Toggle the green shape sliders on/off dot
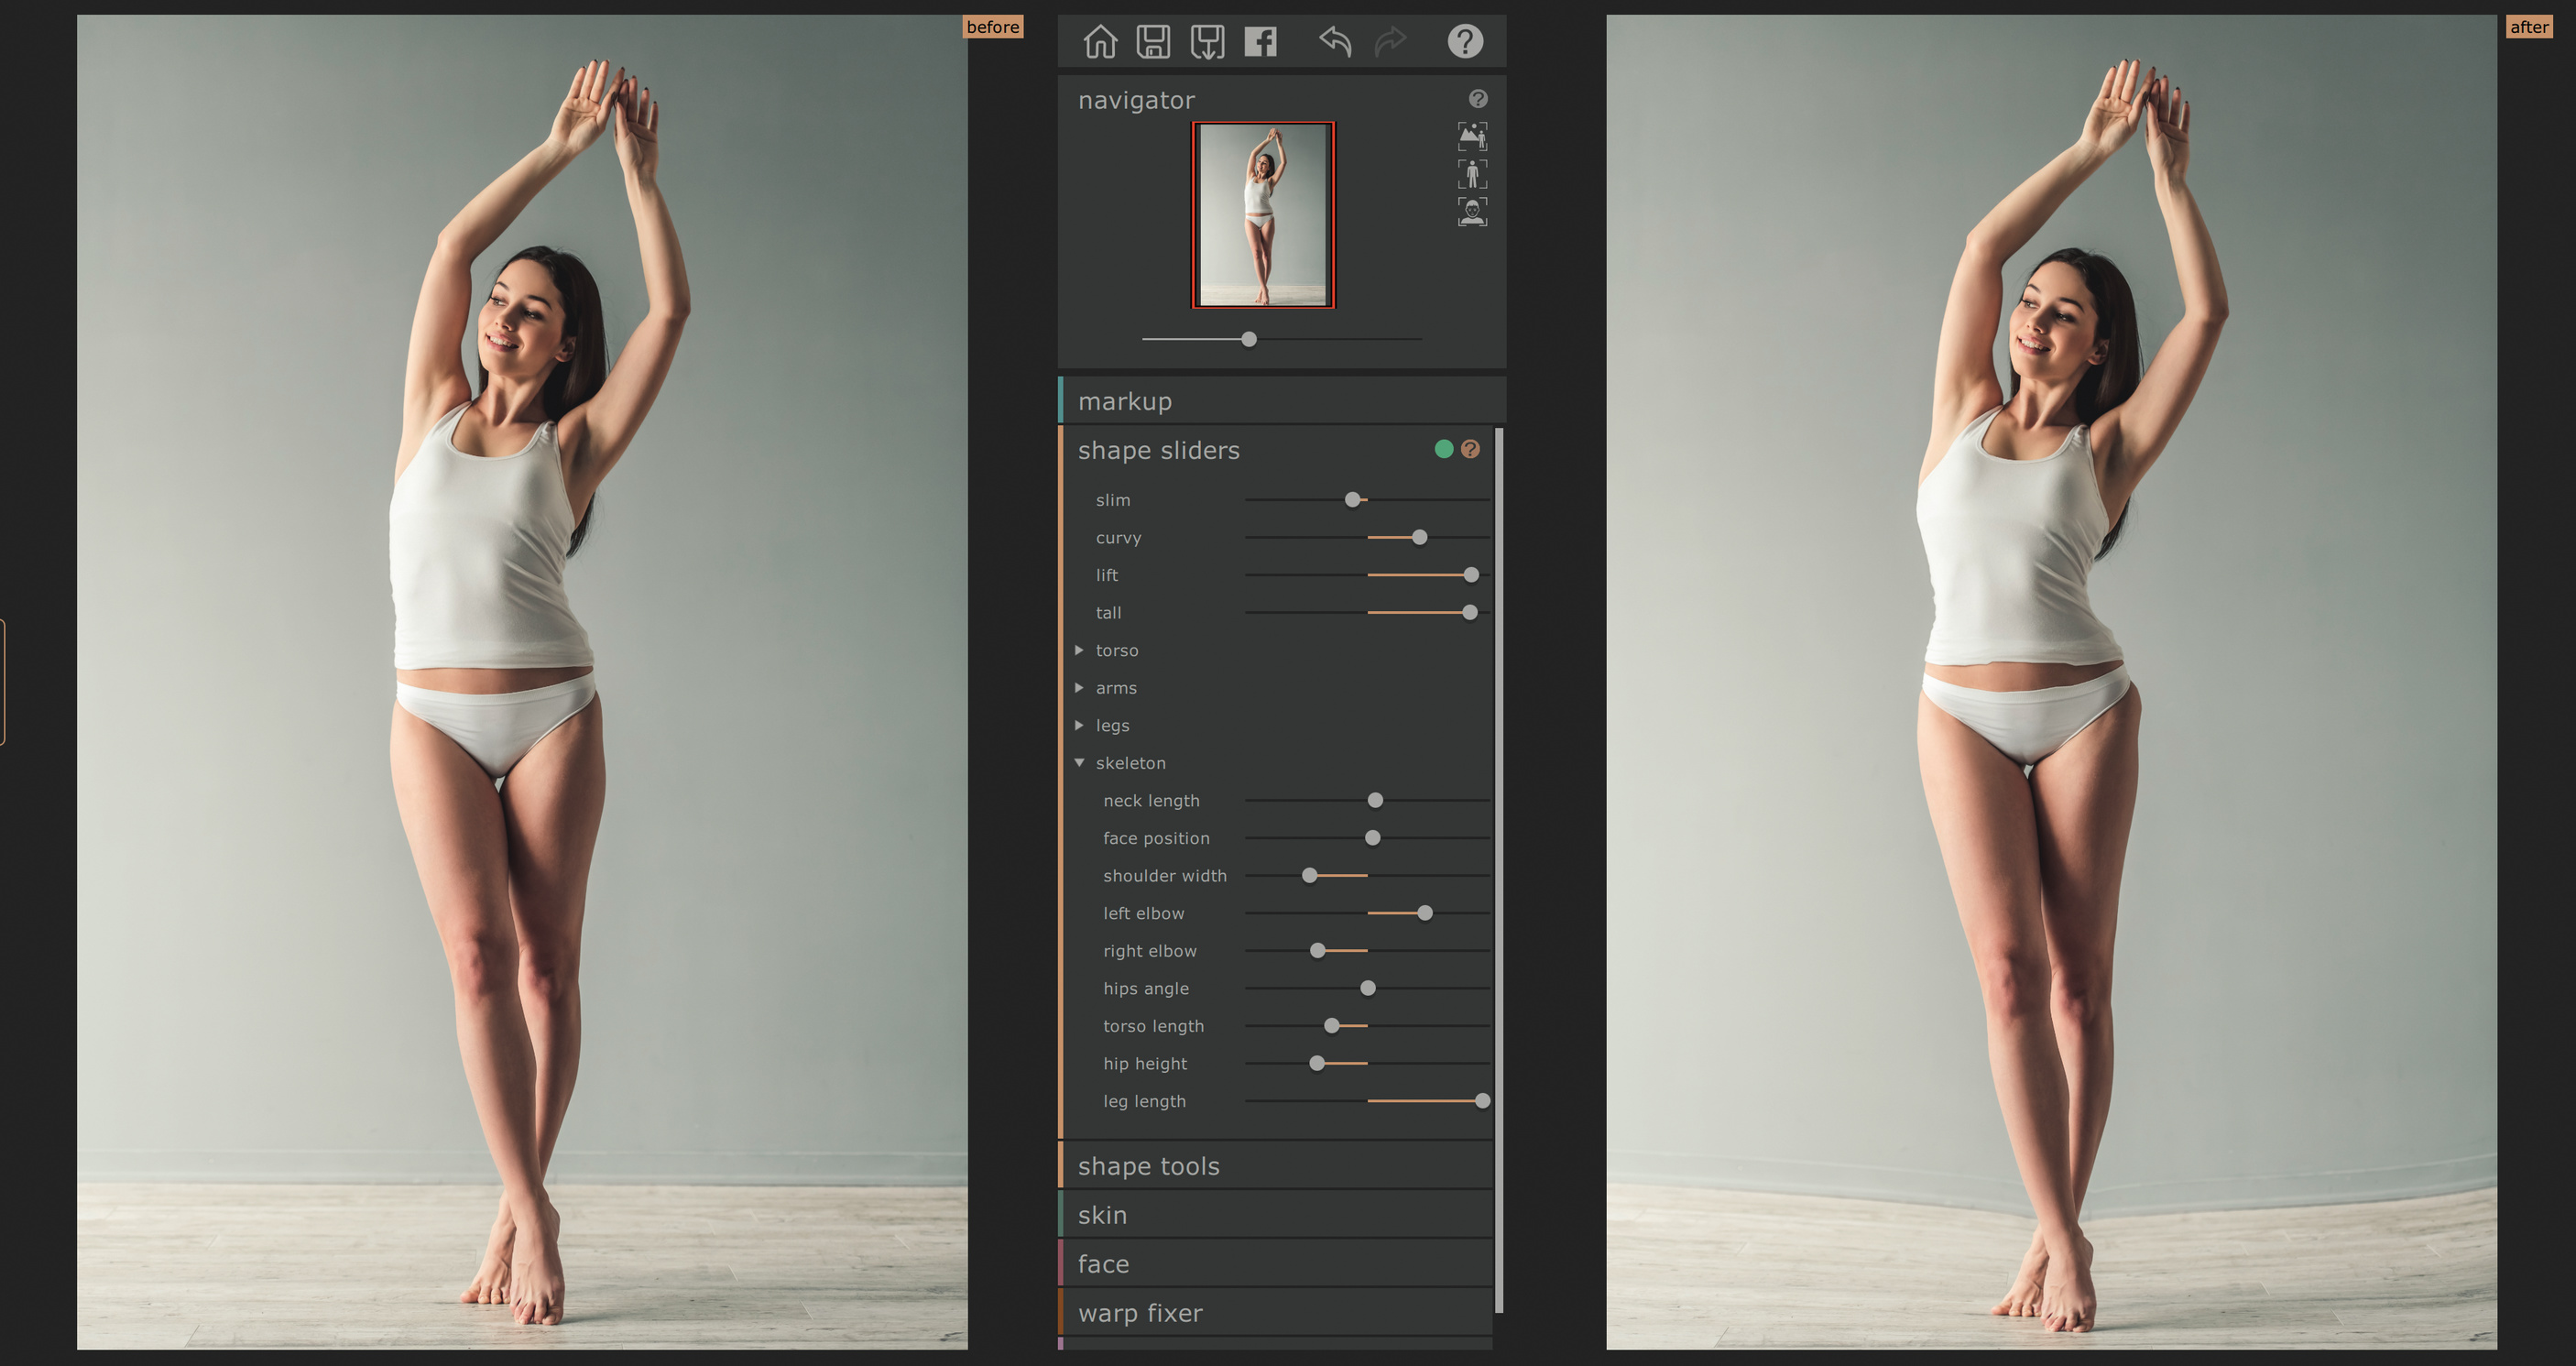The height and width of the screenshot is (1366, 2576). click(x=1443, y=449)
